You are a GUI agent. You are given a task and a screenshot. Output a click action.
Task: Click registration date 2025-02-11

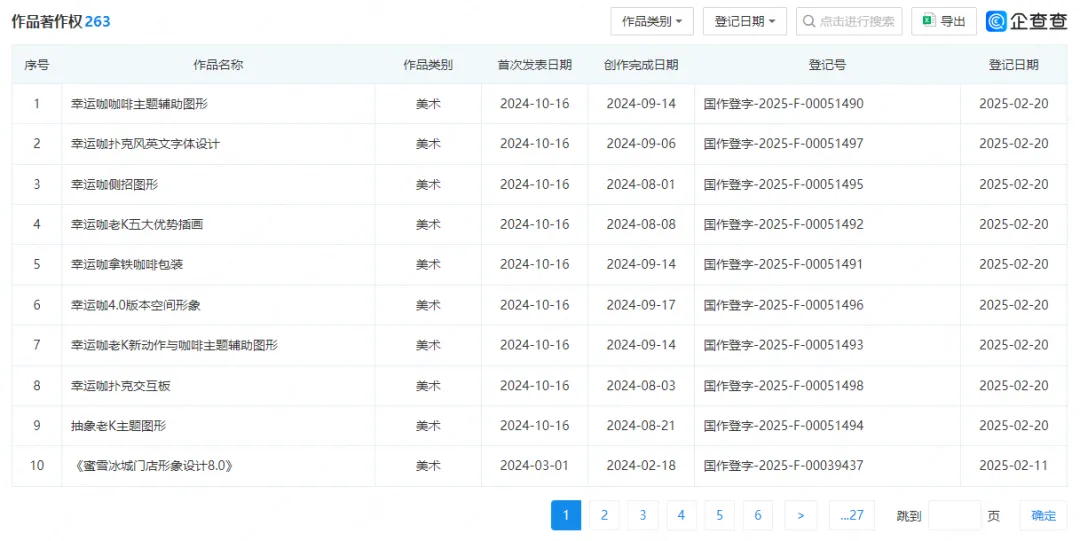[x=1014, y=465]
